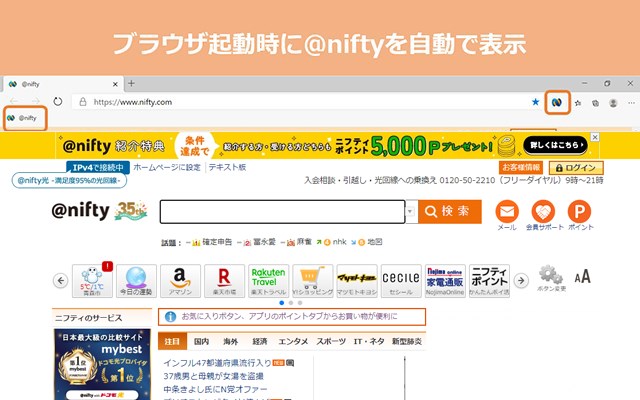Change text size with AA icon
The height and width of the screenshot is (400, 640).
(582, 277)
